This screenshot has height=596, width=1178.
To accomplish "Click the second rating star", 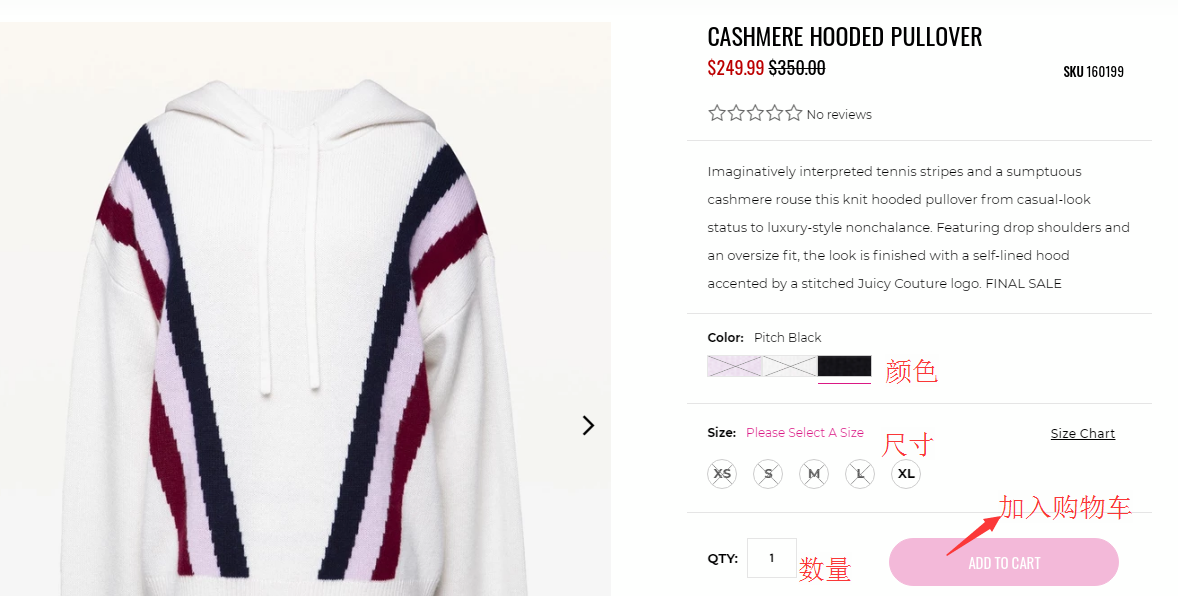I will point(736,113).
